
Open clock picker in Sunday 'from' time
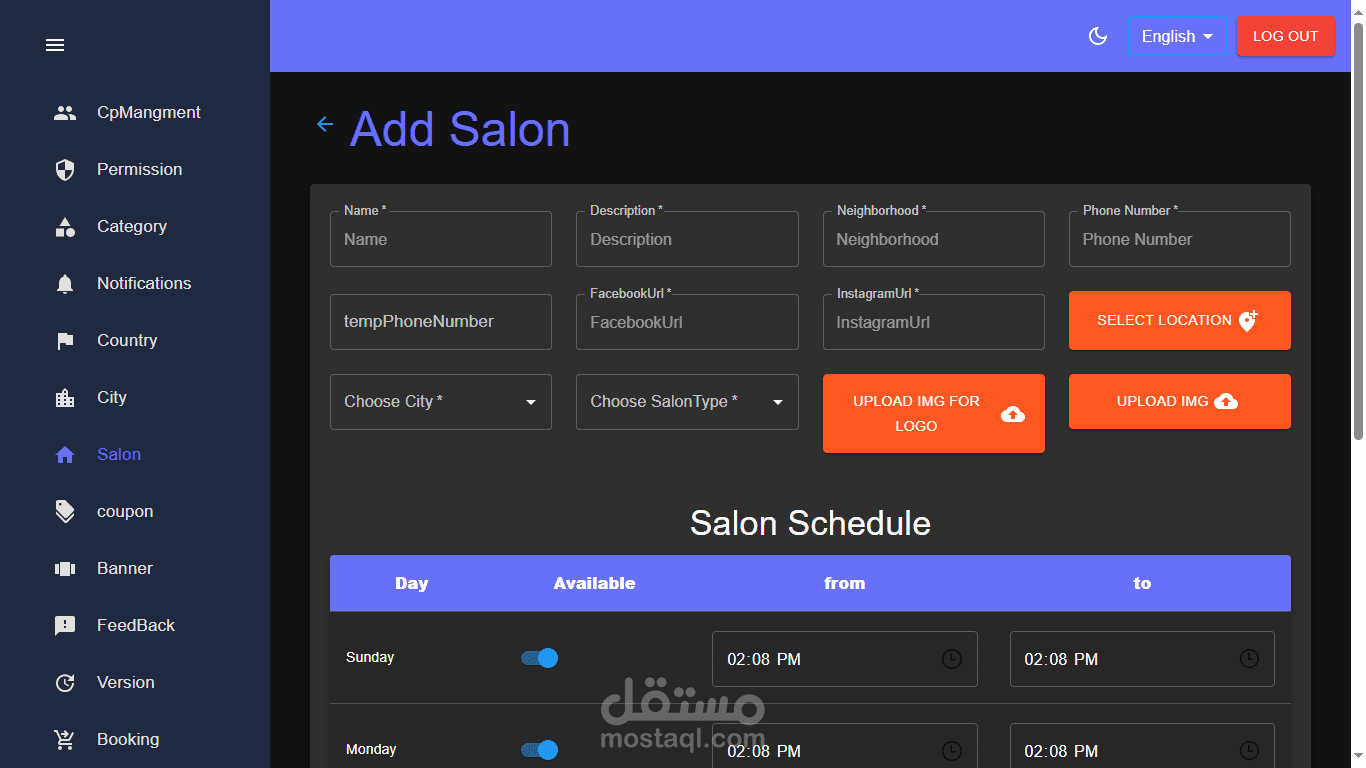pyautogui.click(x=952, y=659)
